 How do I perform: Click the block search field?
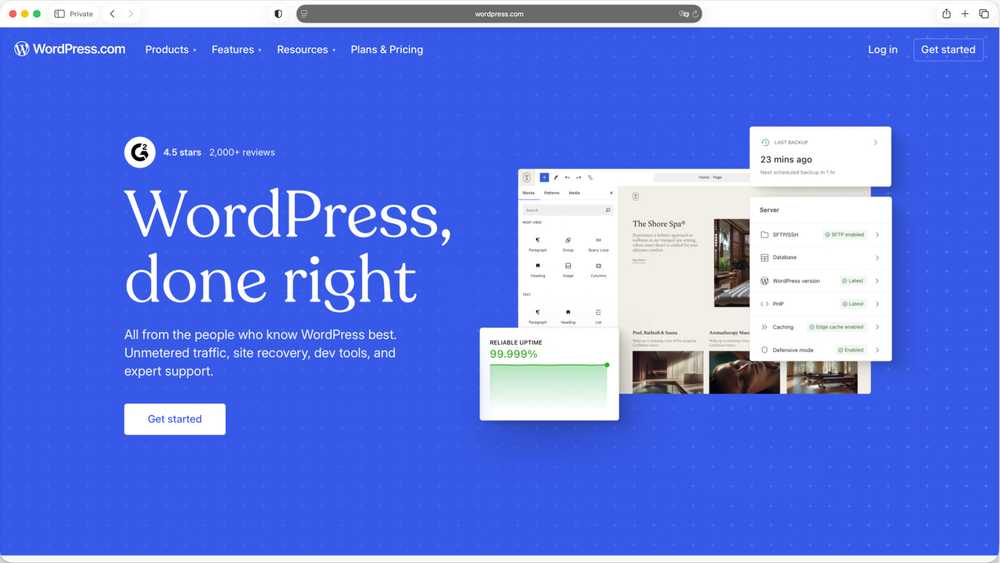point(568,210)
